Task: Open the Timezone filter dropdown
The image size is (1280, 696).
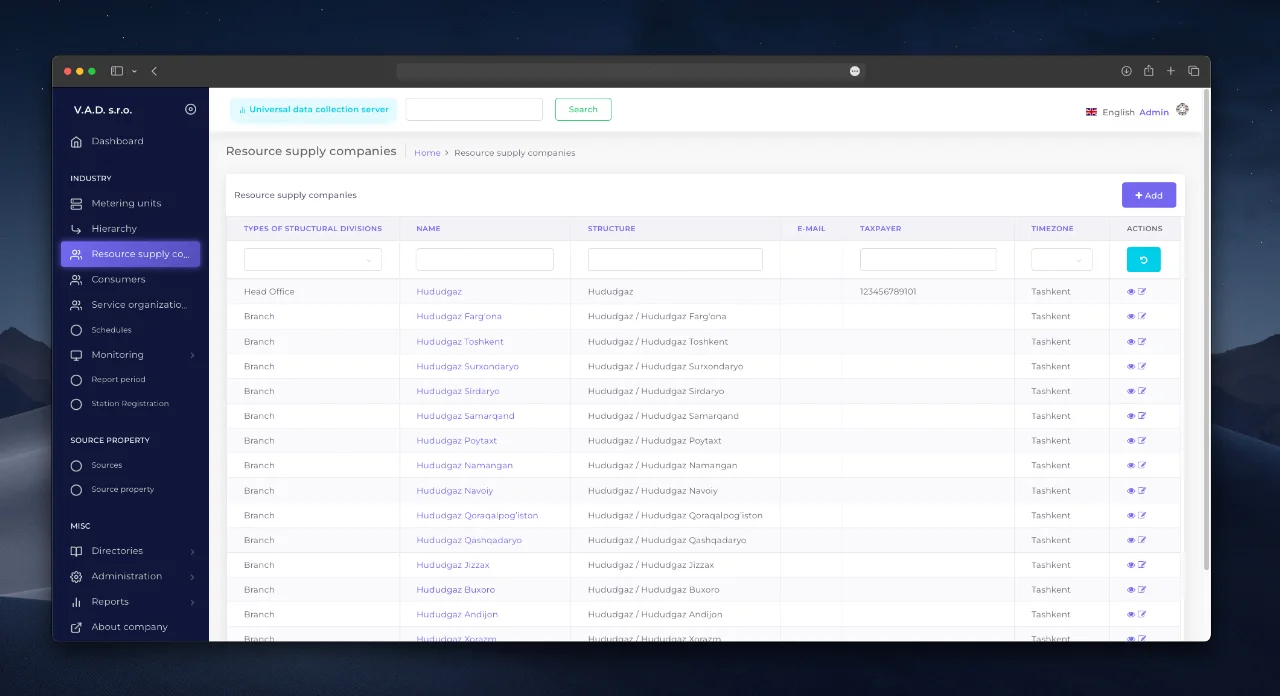Action: coord(1061,260)
